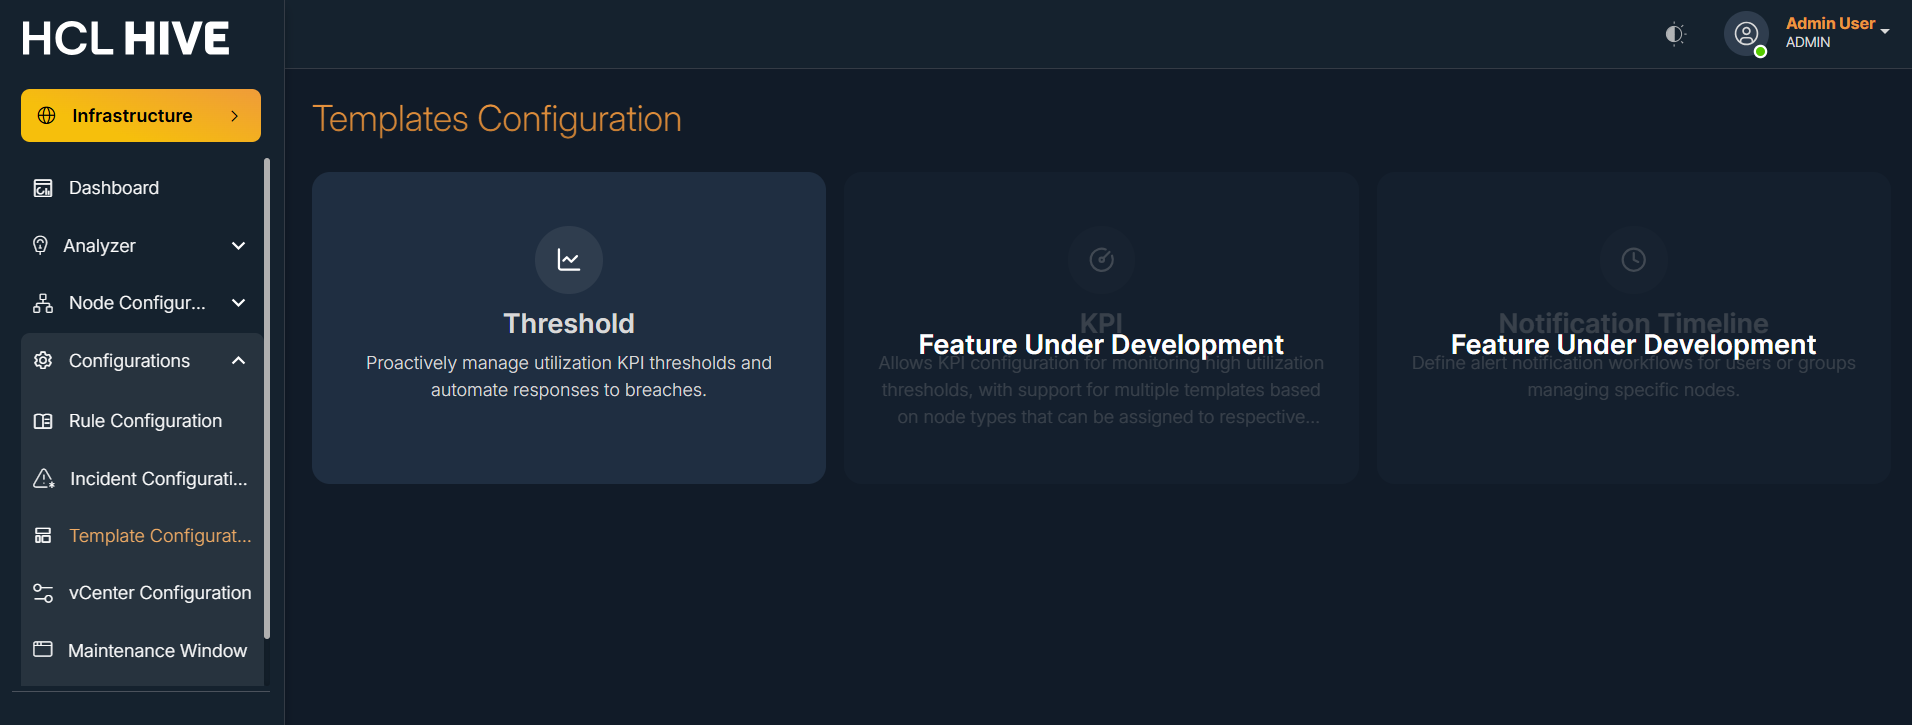Click the HCL HIVE logo
This screenshot has height=725, width=1912.
126,39
